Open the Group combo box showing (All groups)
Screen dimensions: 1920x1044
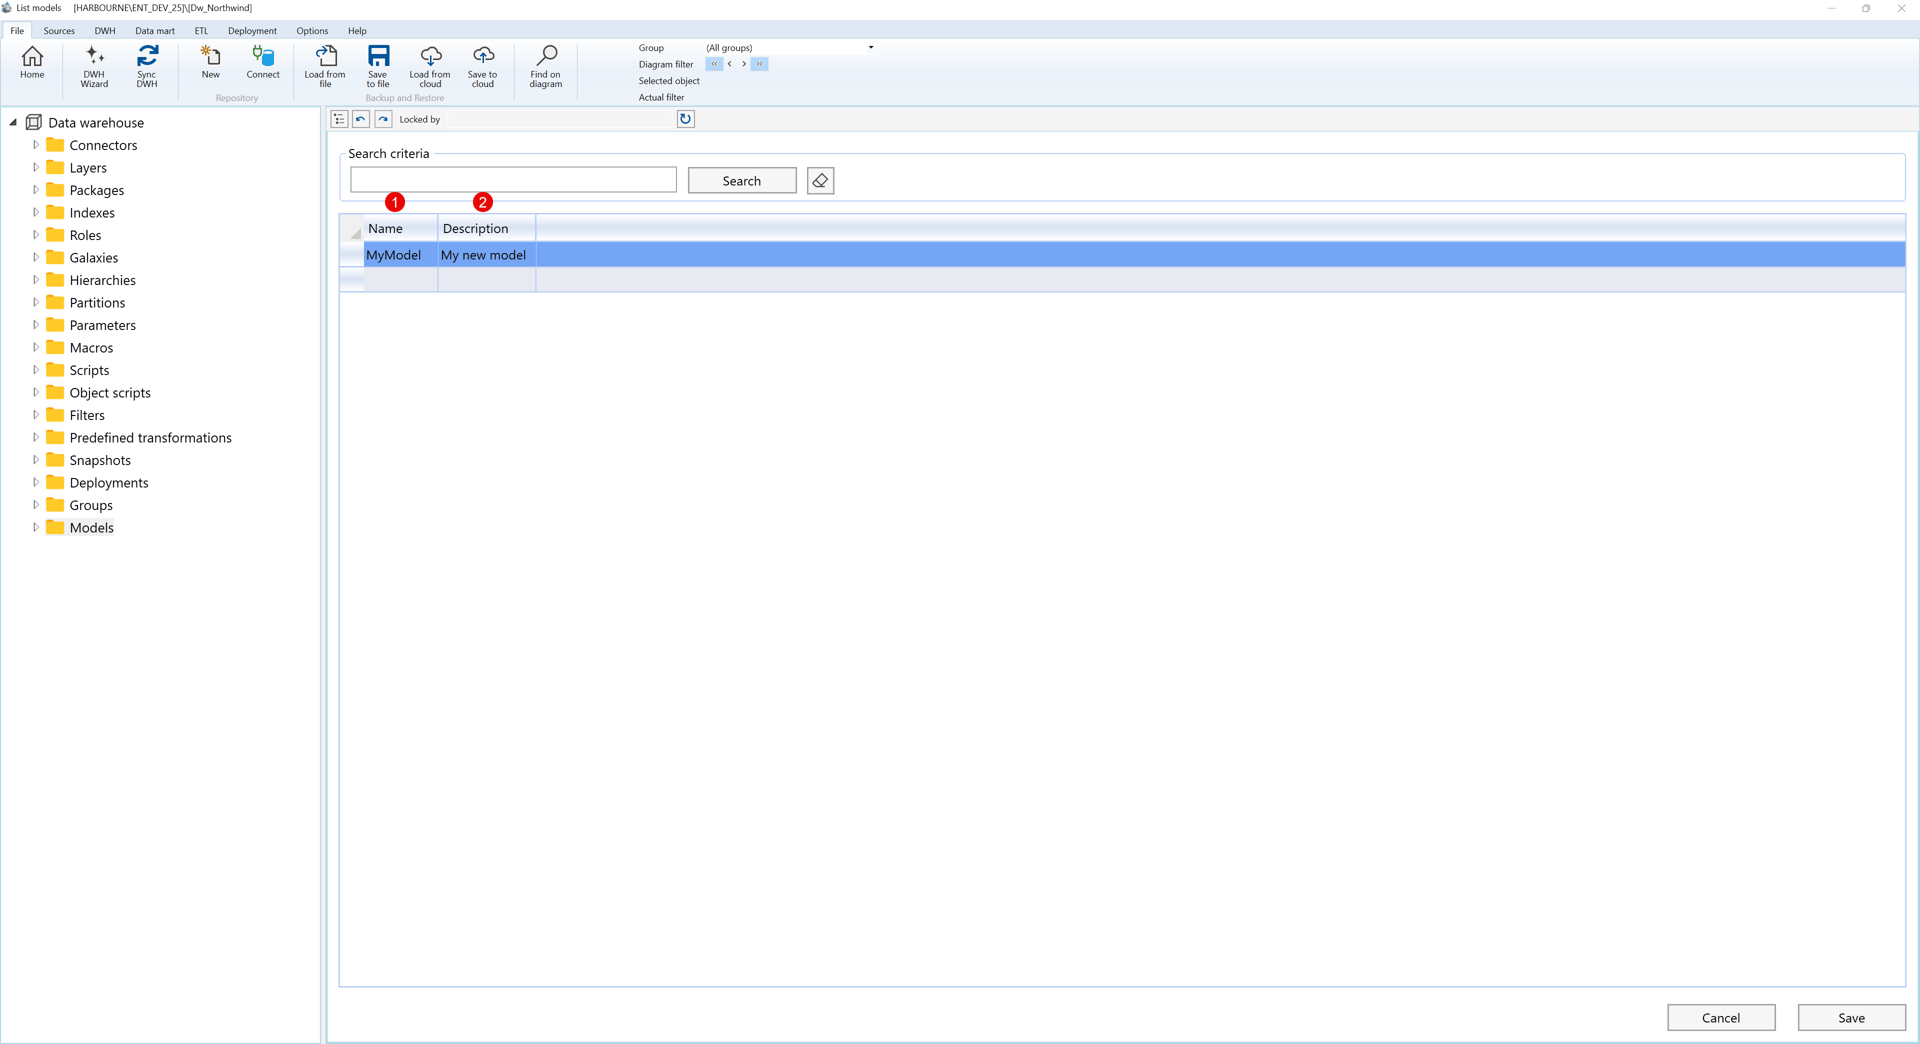(x=870, y=47)
